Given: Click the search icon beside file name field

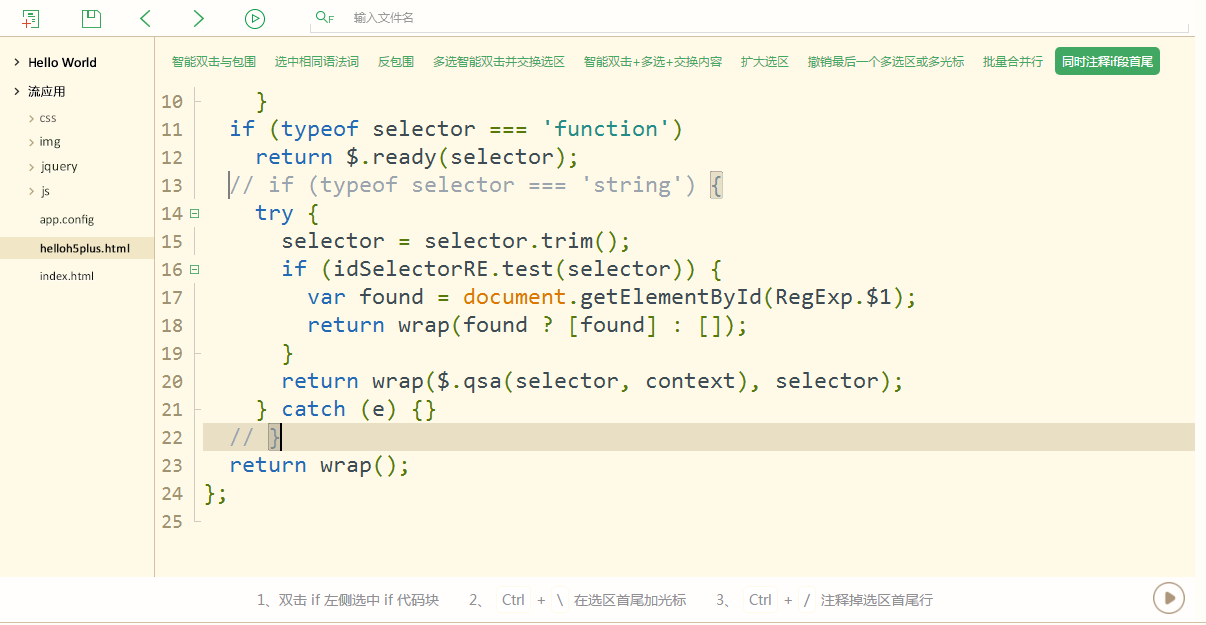Looking at the screenshot, I should (x=324, y=18).
